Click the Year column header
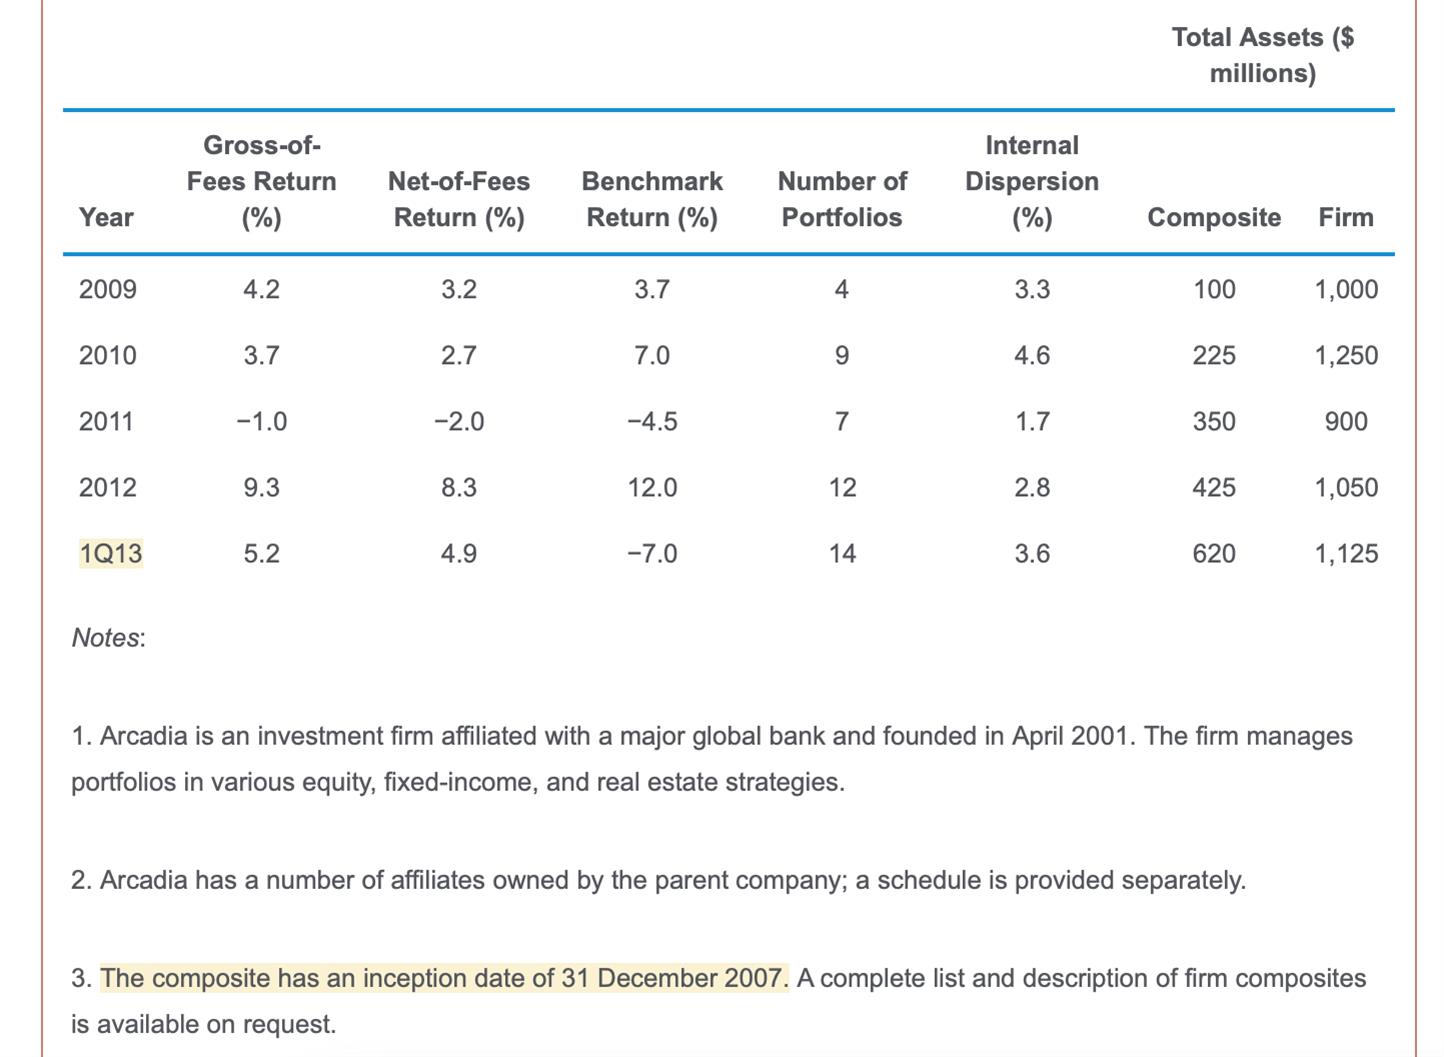 (106, 217)
